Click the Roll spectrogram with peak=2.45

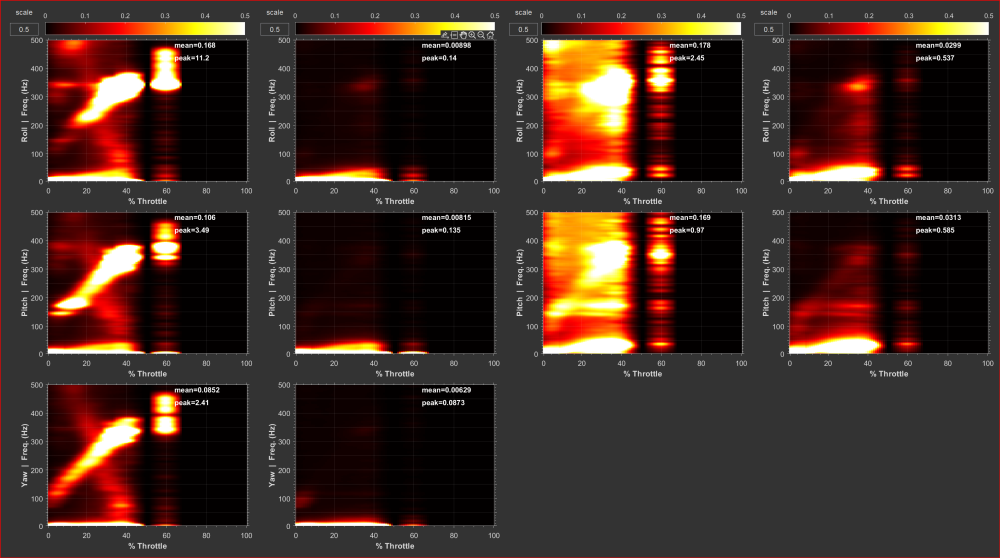(641, 110)
